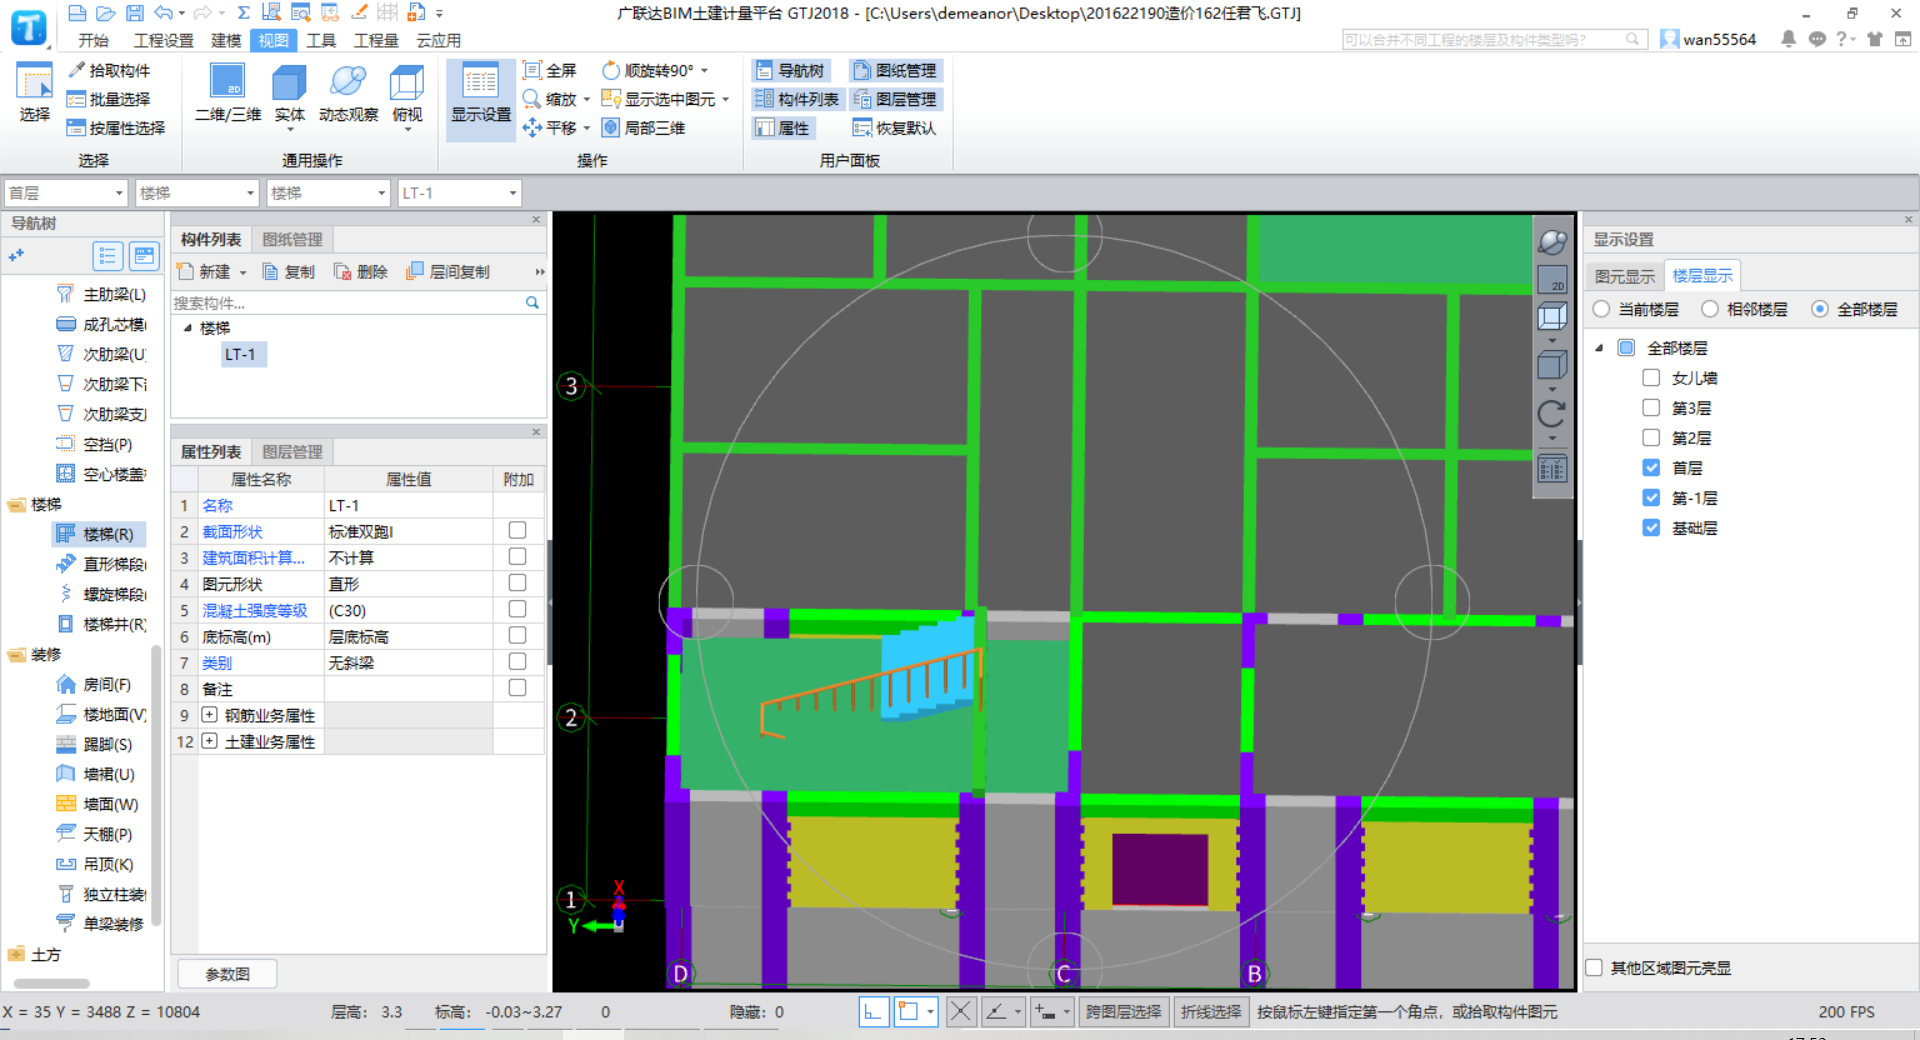The image size is (1920, 1040).
Task: Click viewport rotate arrow icon
Action: (1551, 414)
